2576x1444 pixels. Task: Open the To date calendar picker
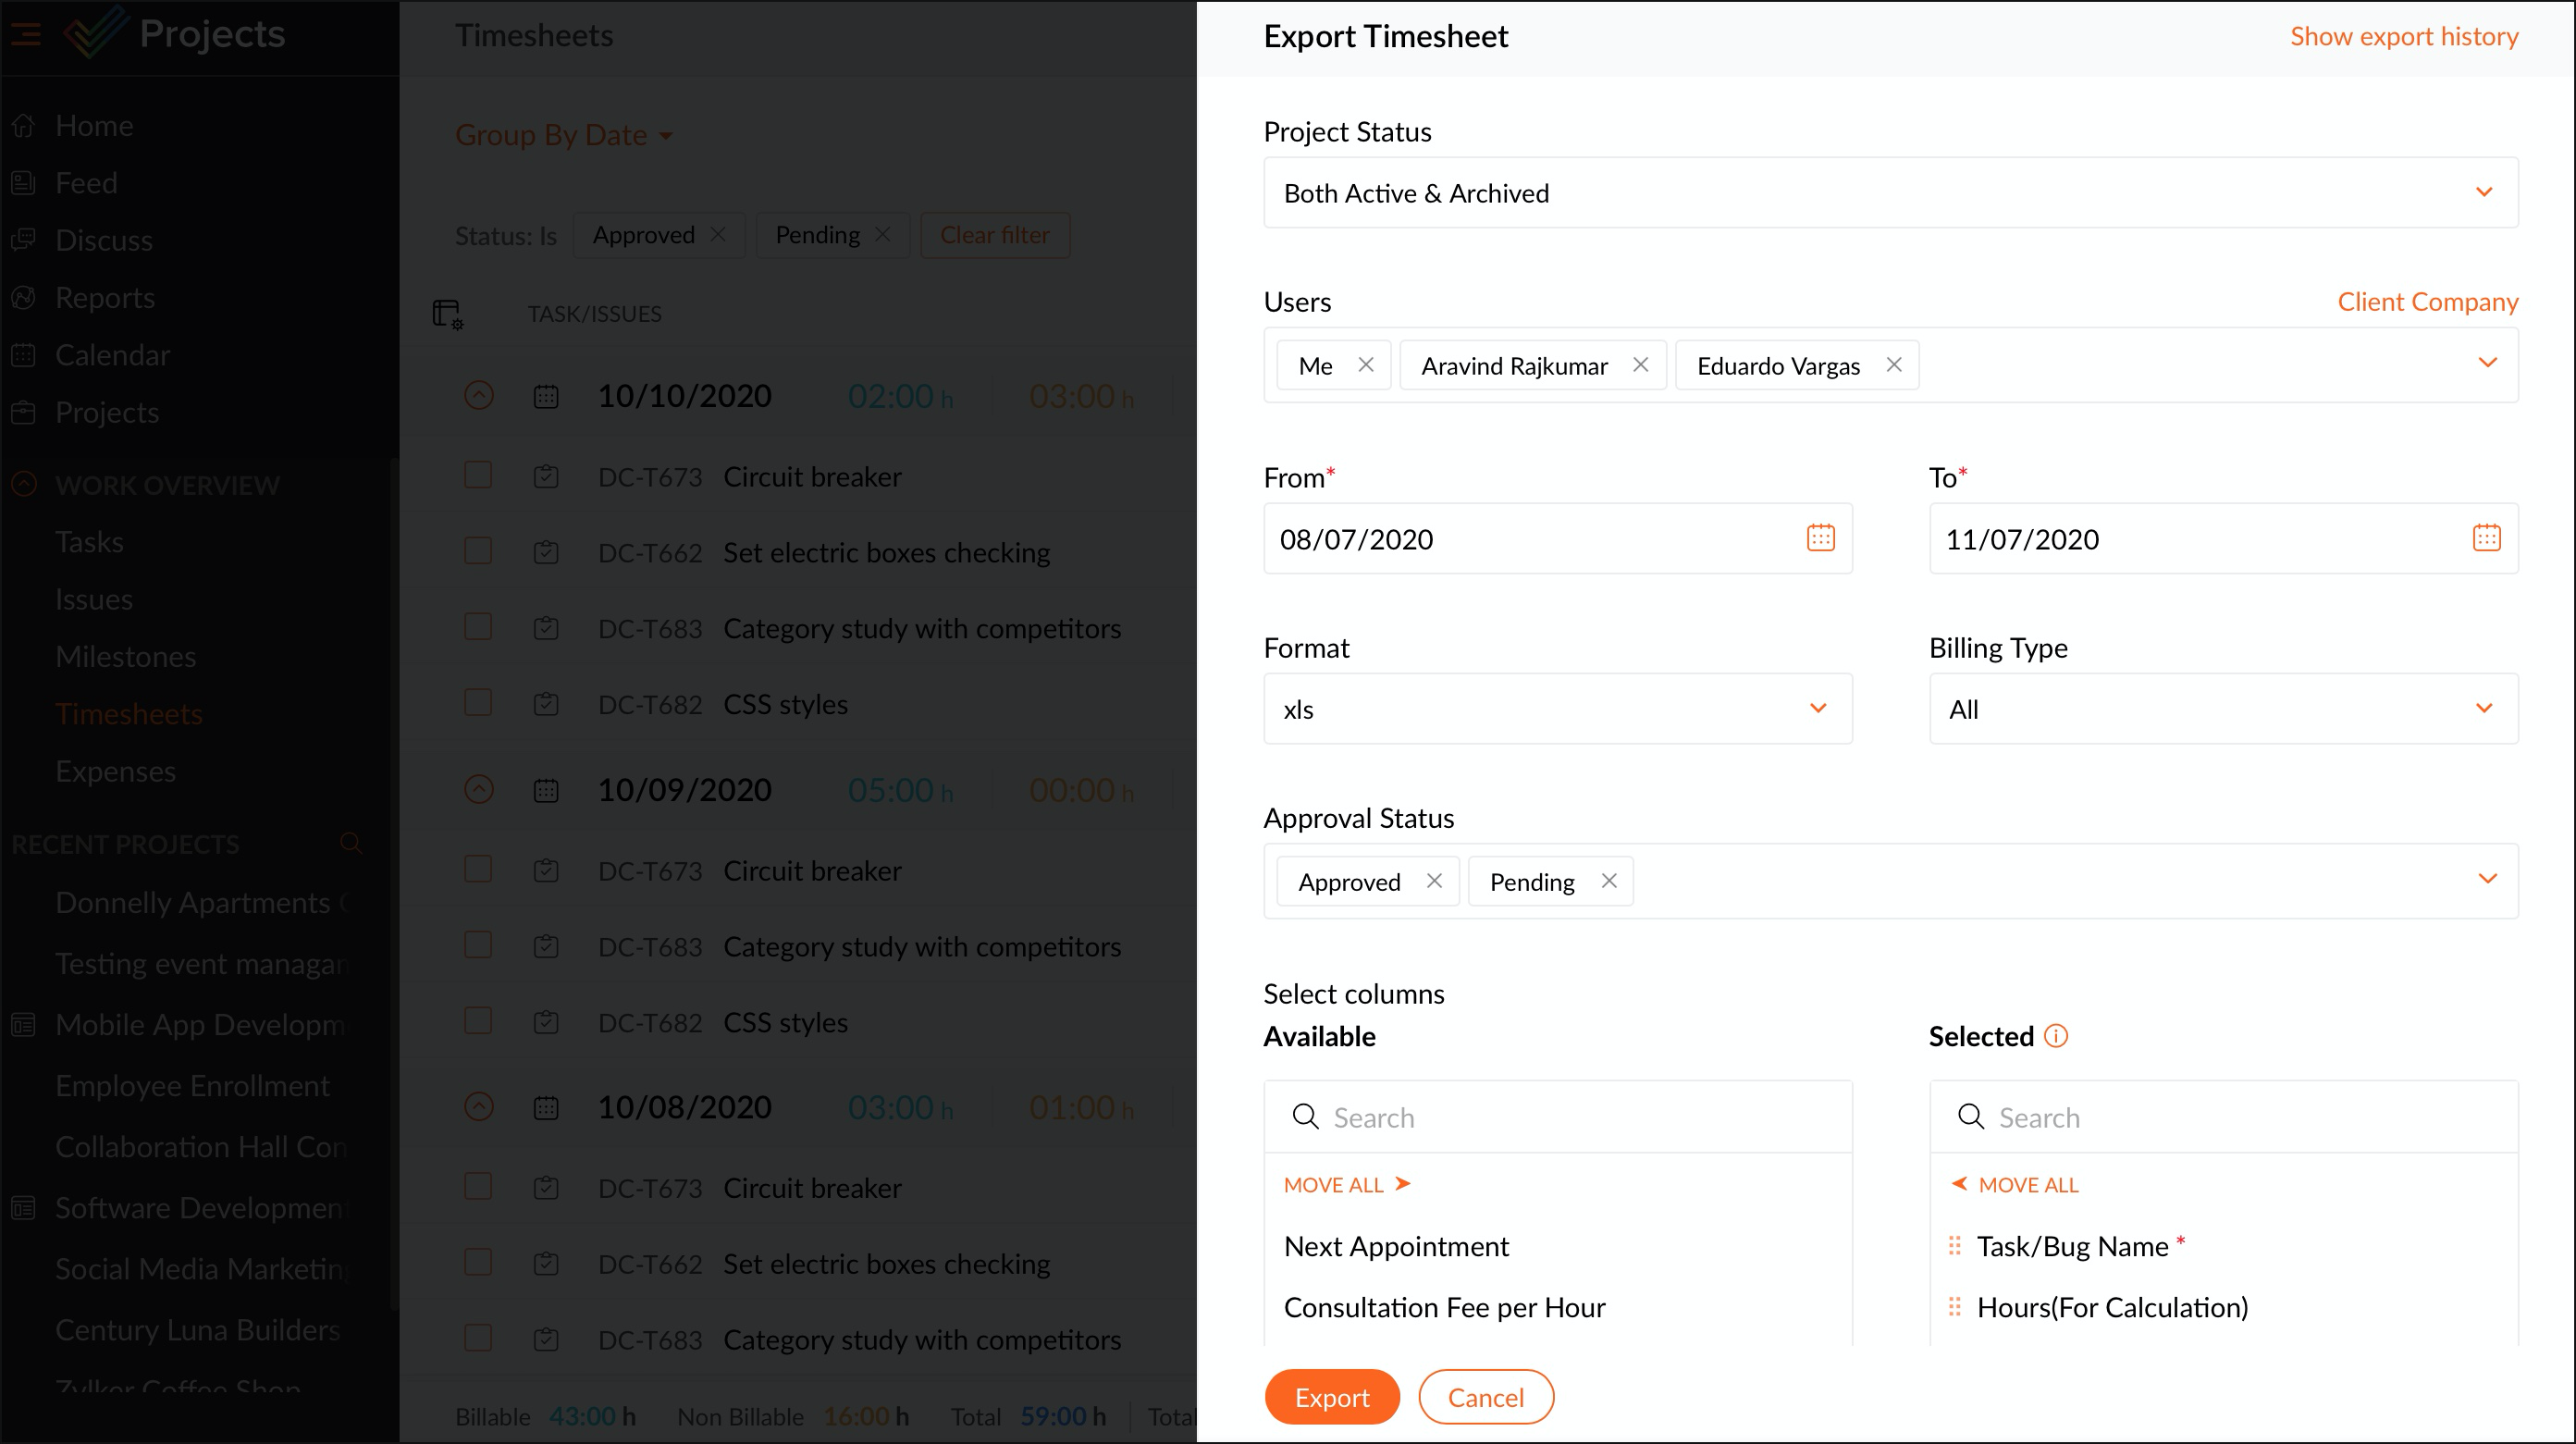(x=2486, y=538)
